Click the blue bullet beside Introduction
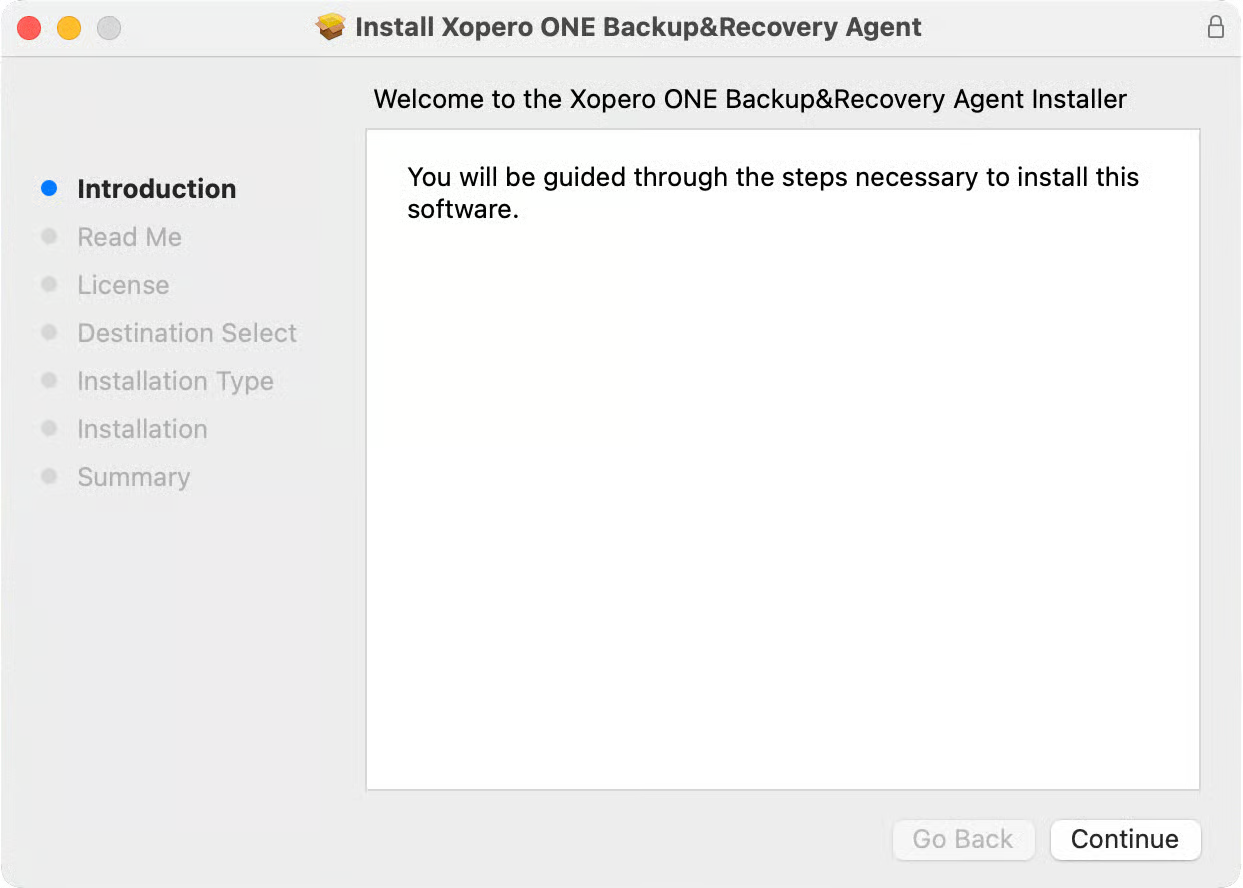 [x=49, y=188]
